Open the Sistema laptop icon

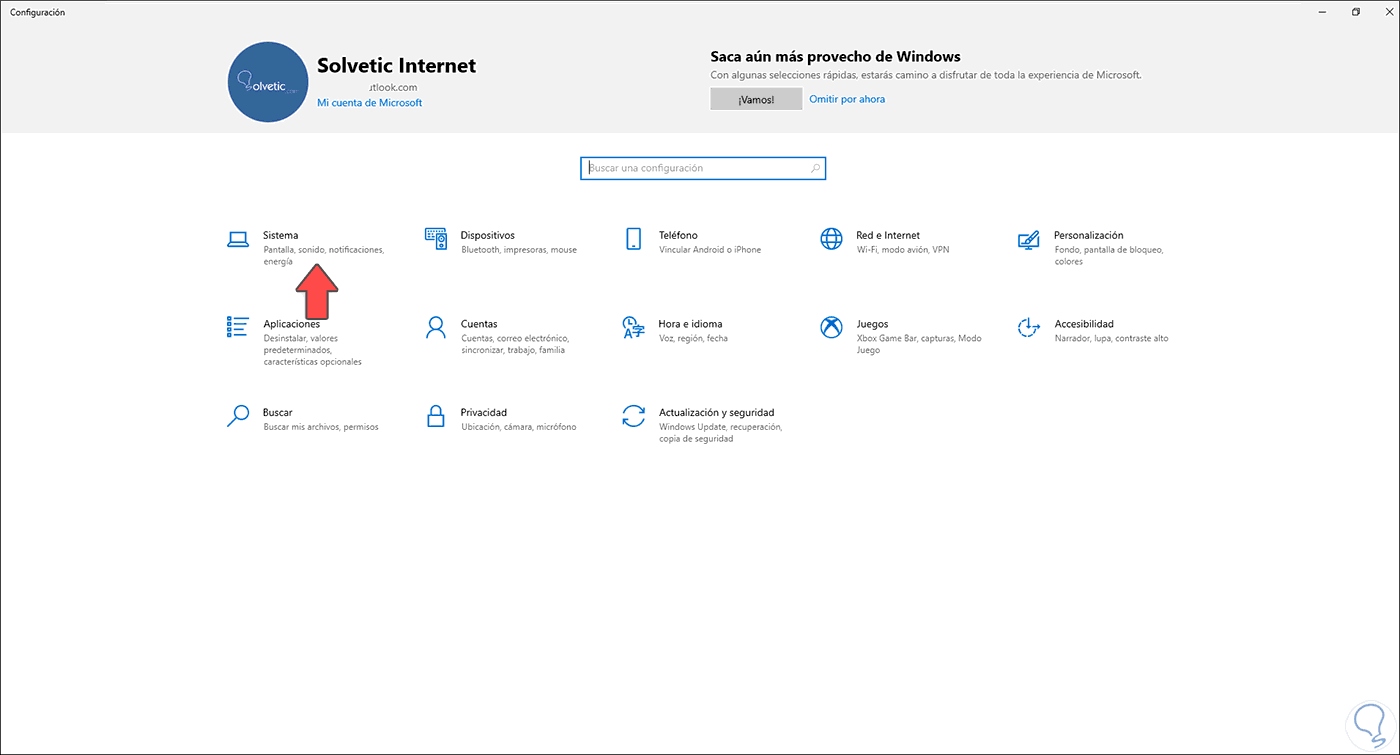coord(237,239)
